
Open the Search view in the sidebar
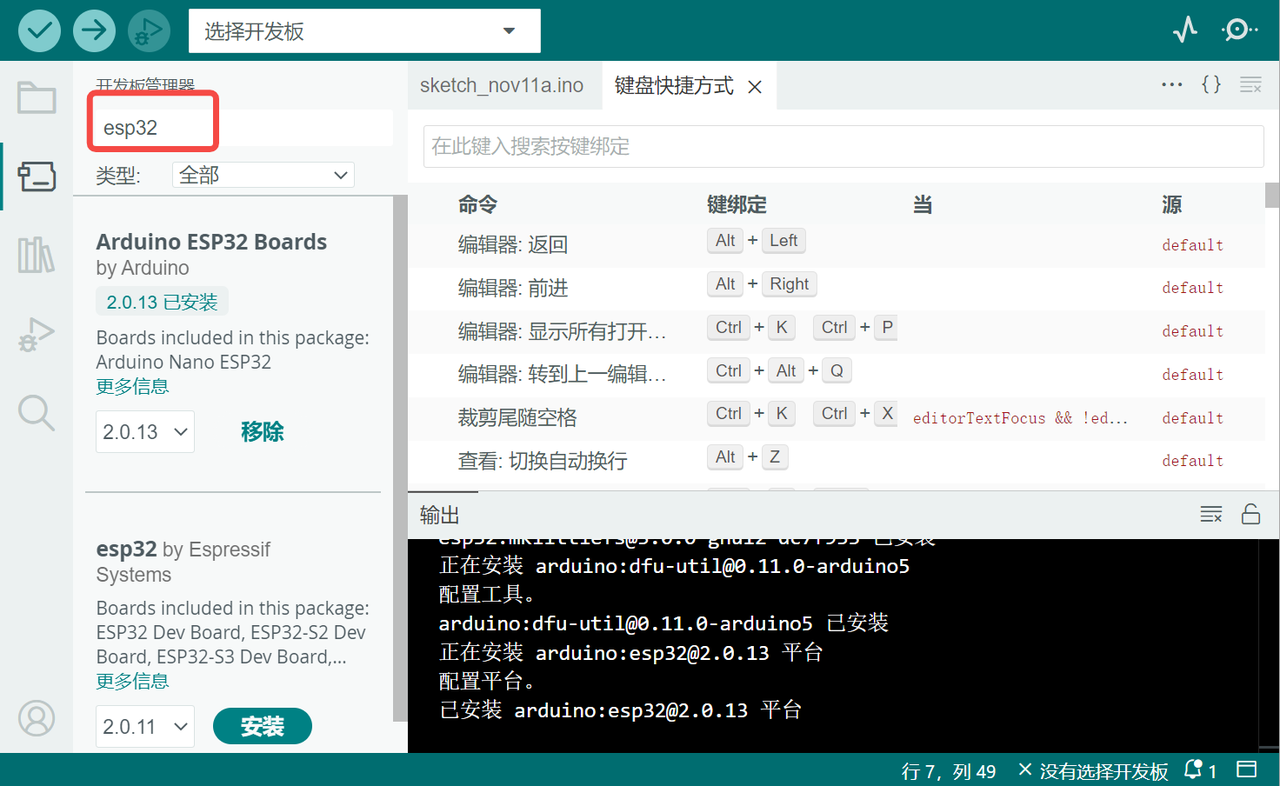(37, 412)
